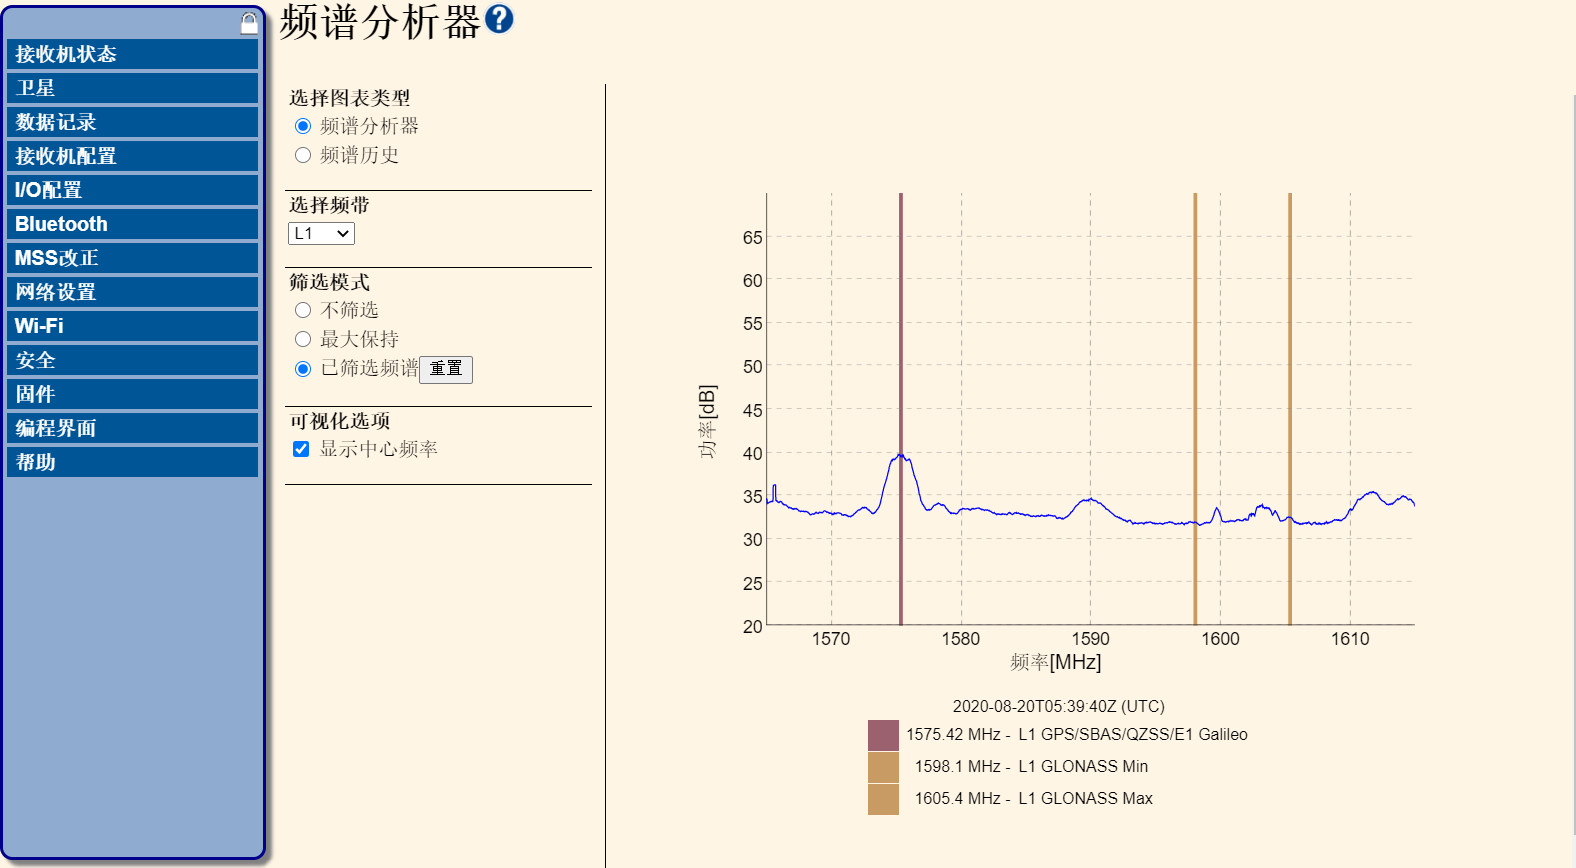This screenshot has height=868, width=1576.
Task: Open the Bluetooth settings menu
Action: point(132,224)
